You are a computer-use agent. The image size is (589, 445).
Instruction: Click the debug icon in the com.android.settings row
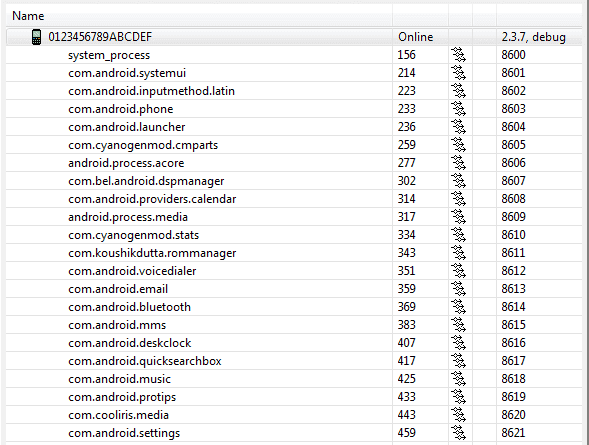pos(459,433)
